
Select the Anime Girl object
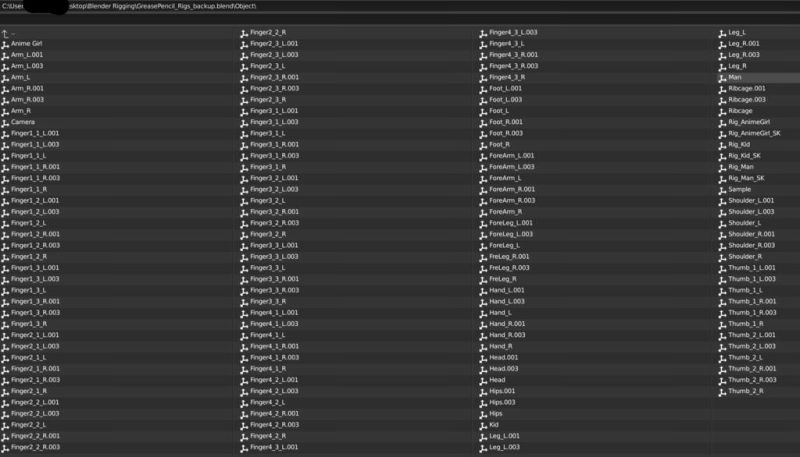(27, 44)
